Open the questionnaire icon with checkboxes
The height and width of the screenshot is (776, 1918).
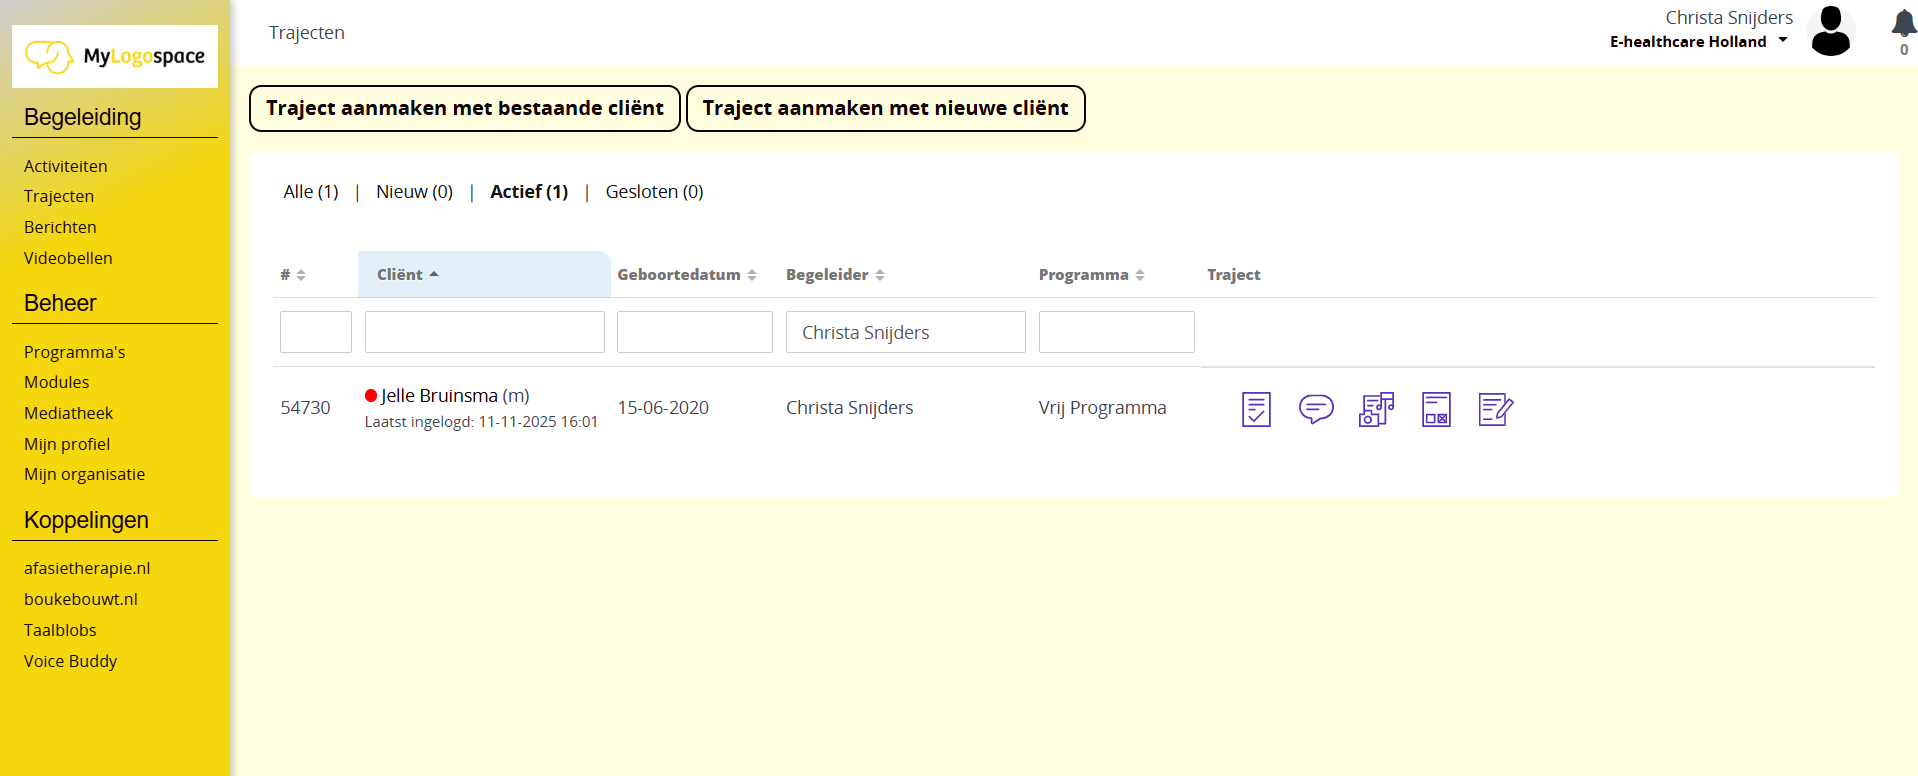(x=1436, y=409)
